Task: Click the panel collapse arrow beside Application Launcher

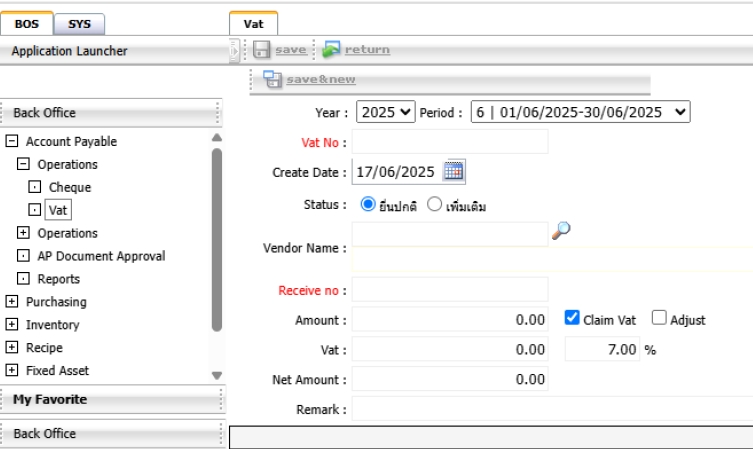Action: click(234, 50)
